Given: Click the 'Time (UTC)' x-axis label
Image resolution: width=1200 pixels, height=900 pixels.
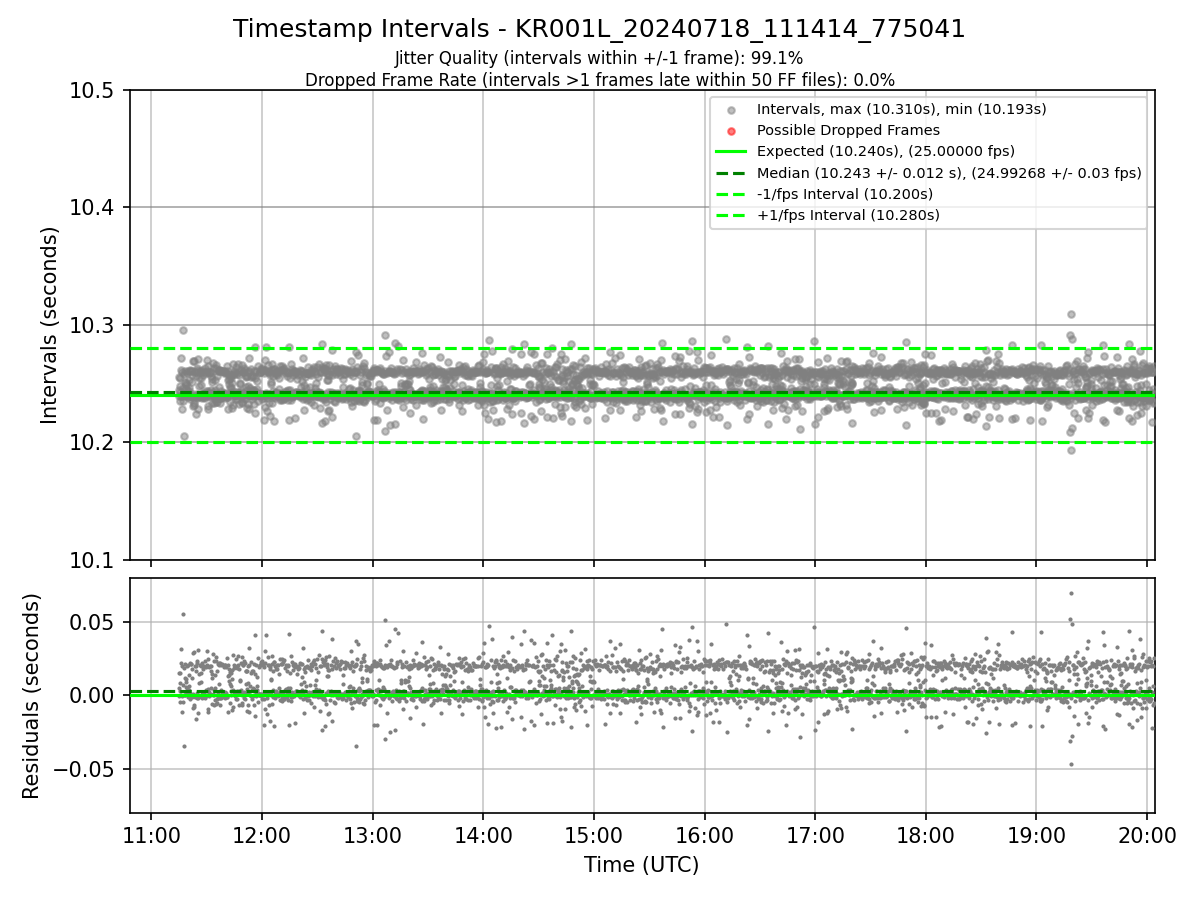Looking at the screenshot, I should pyautogui.click(x=641, y=865).
